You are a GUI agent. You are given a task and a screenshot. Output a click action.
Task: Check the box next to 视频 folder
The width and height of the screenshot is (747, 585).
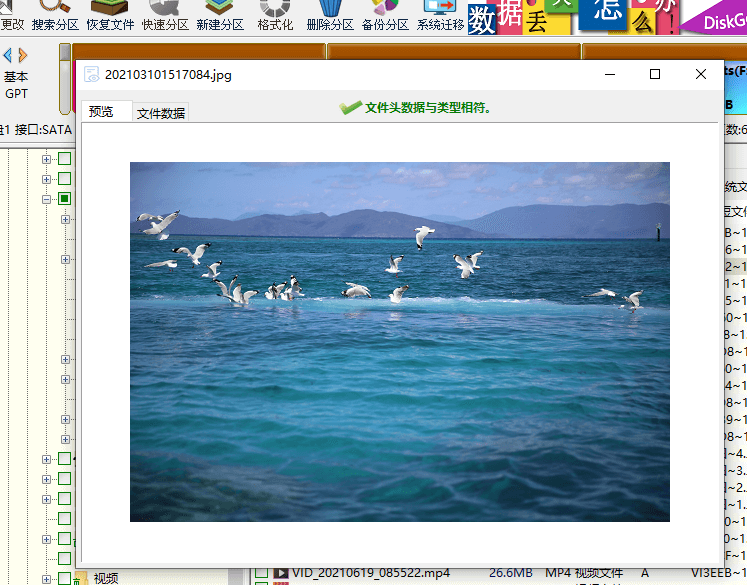[64, 578]
